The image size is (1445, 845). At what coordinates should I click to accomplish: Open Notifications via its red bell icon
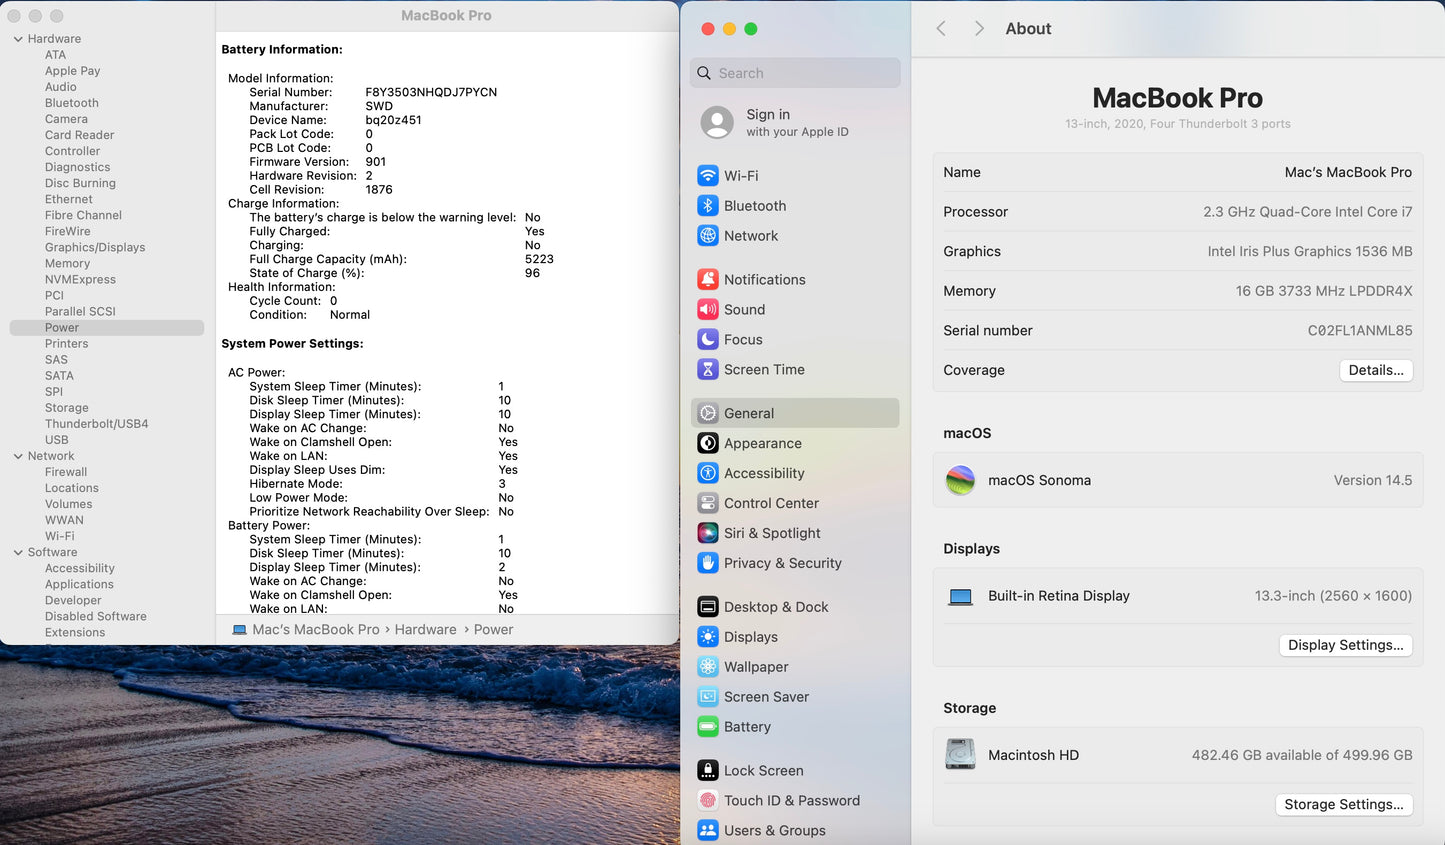(708, 280)
